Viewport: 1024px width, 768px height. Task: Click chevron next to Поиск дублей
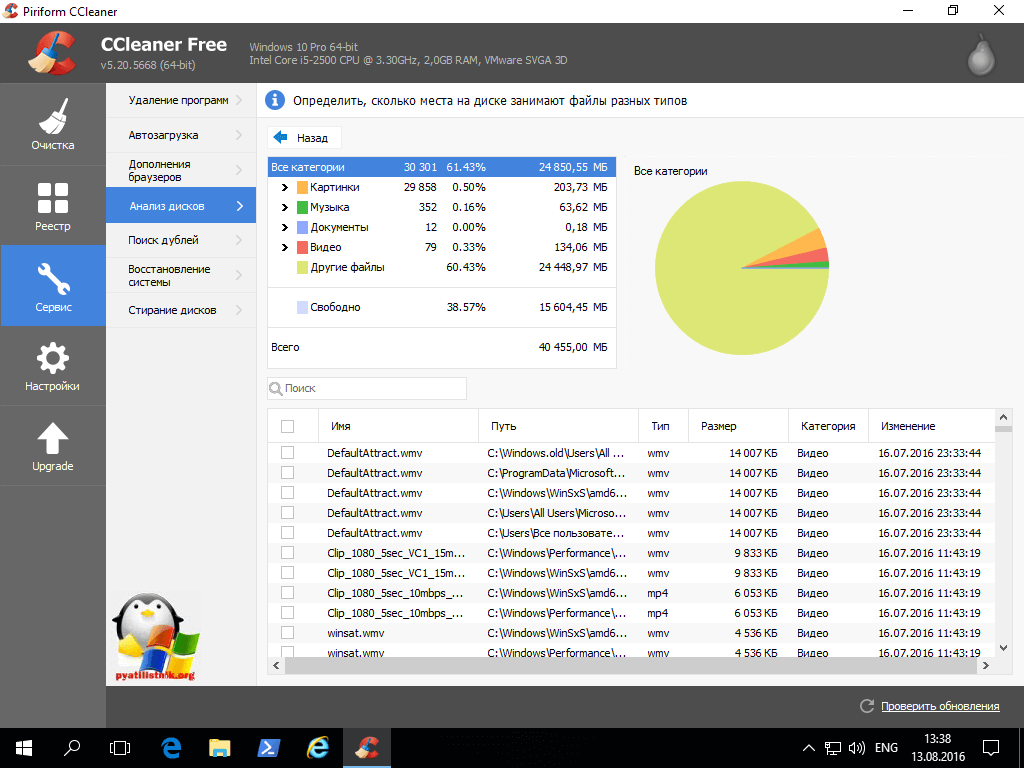click(239, 240)
